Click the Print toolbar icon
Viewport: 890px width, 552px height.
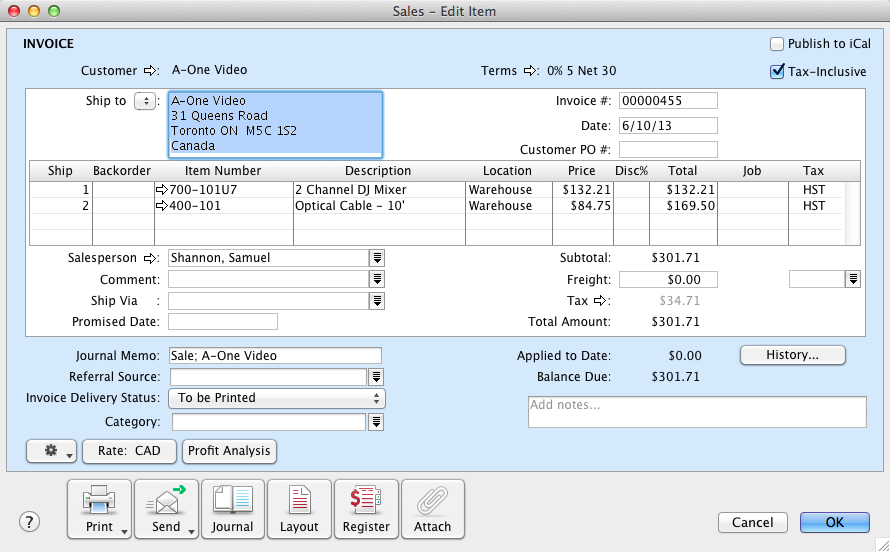click(x=99, y=509)
